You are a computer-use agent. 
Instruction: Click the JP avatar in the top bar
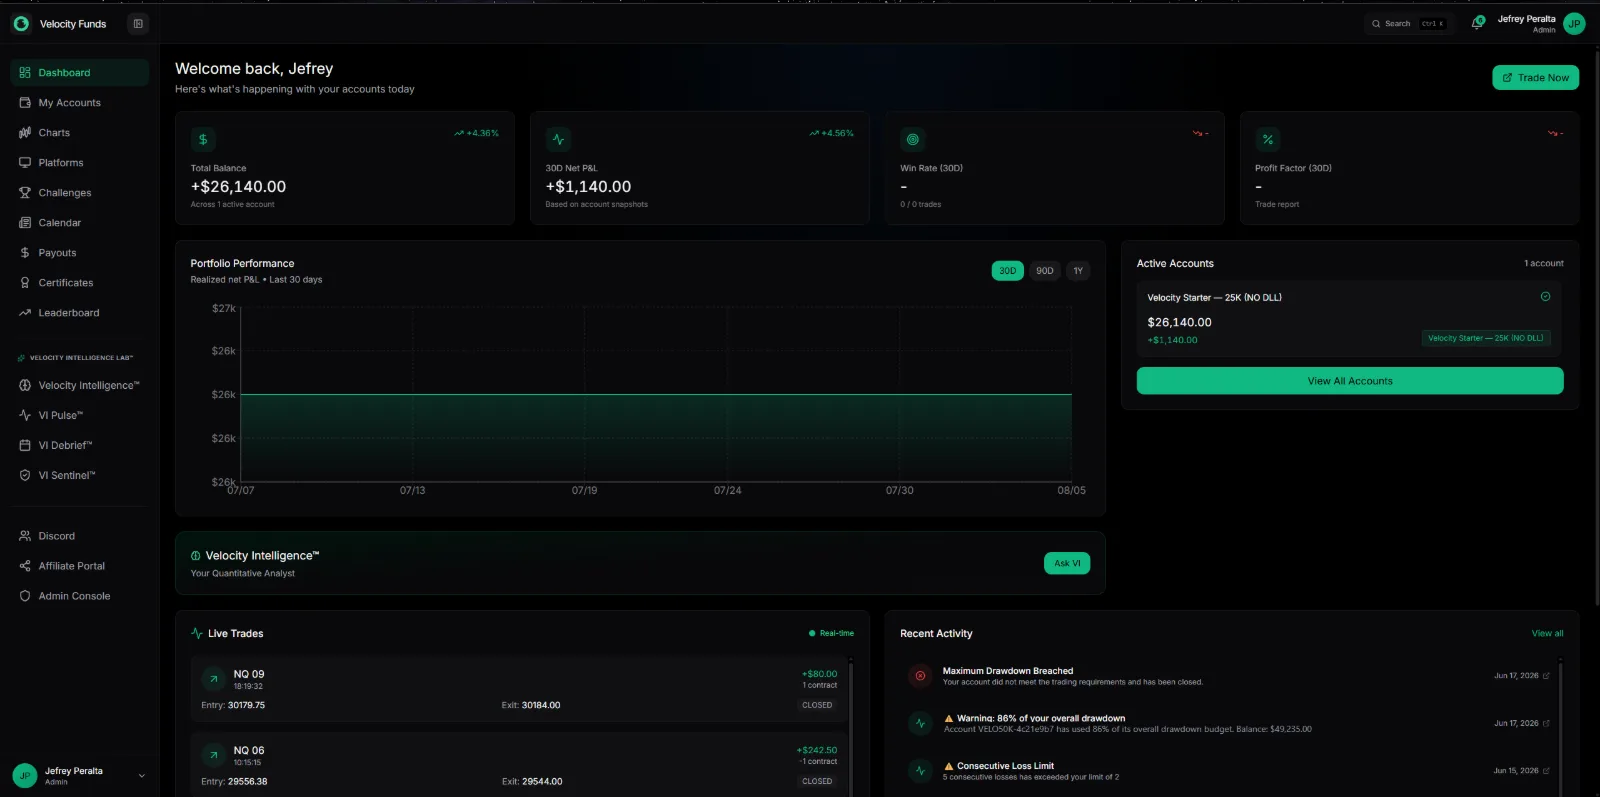click(1574, 24)
